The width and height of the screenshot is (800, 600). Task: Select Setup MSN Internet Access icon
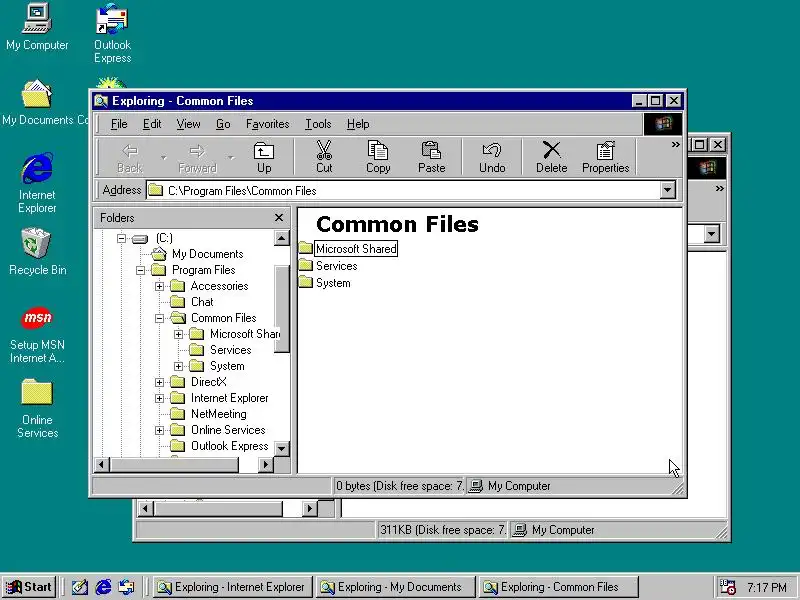pyautogui.click(x=37, y=335)
